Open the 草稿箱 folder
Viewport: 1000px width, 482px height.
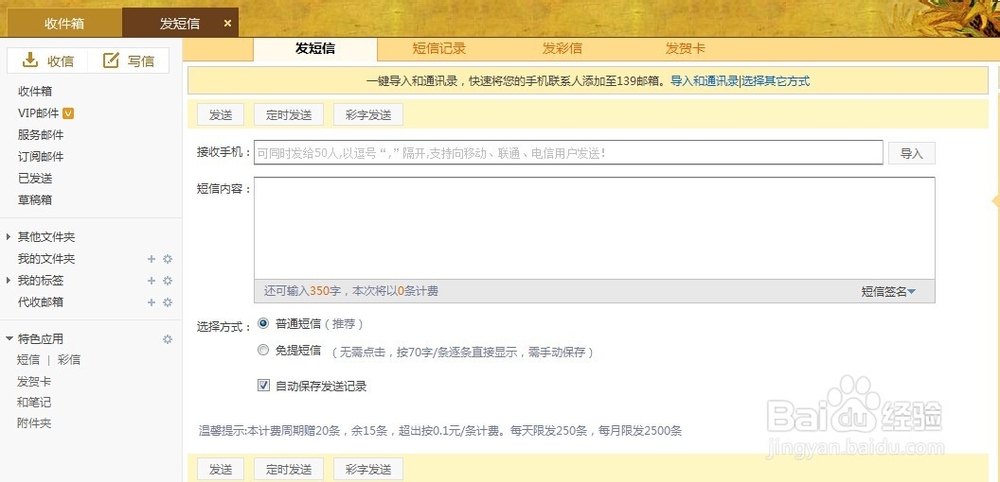click(35, 200)
